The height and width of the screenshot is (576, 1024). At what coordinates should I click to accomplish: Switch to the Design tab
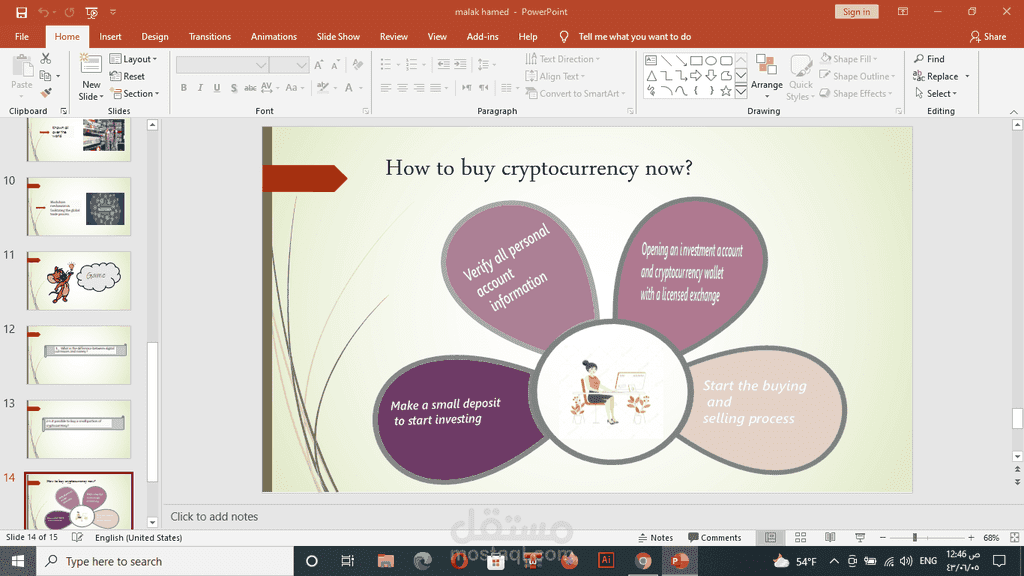tap(155, 37)
